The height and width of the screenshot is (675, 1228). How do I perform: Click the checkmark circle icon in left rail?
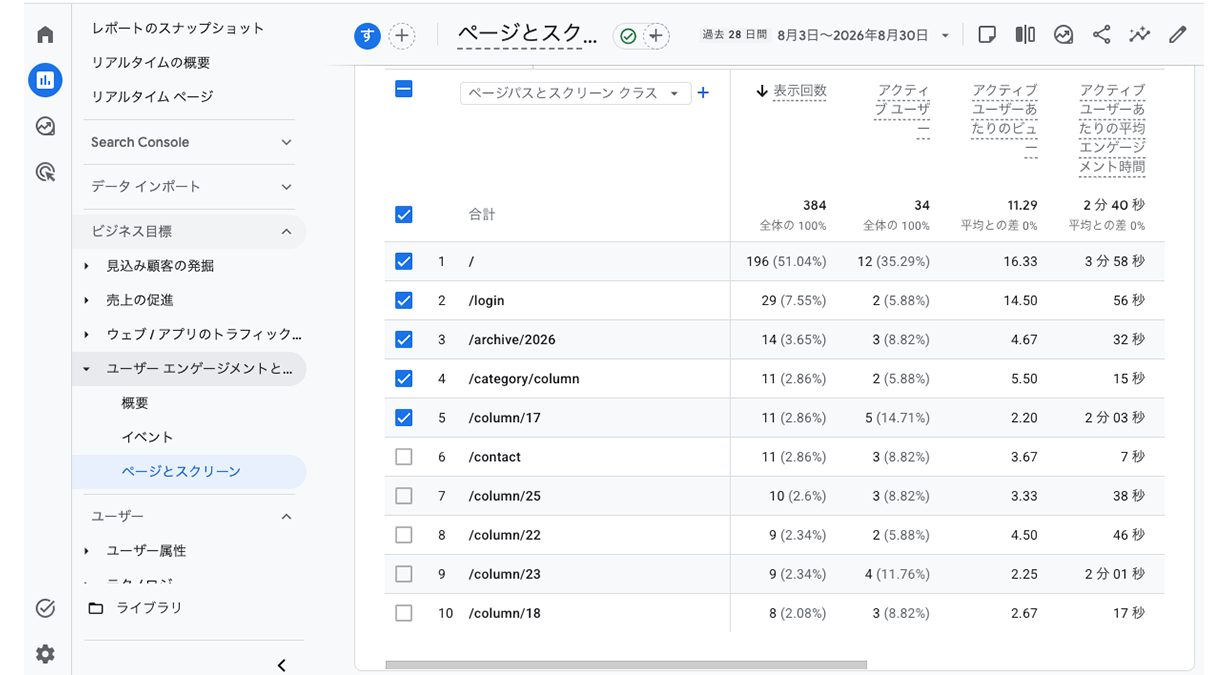pyautogui.click(x=45, y=608)
